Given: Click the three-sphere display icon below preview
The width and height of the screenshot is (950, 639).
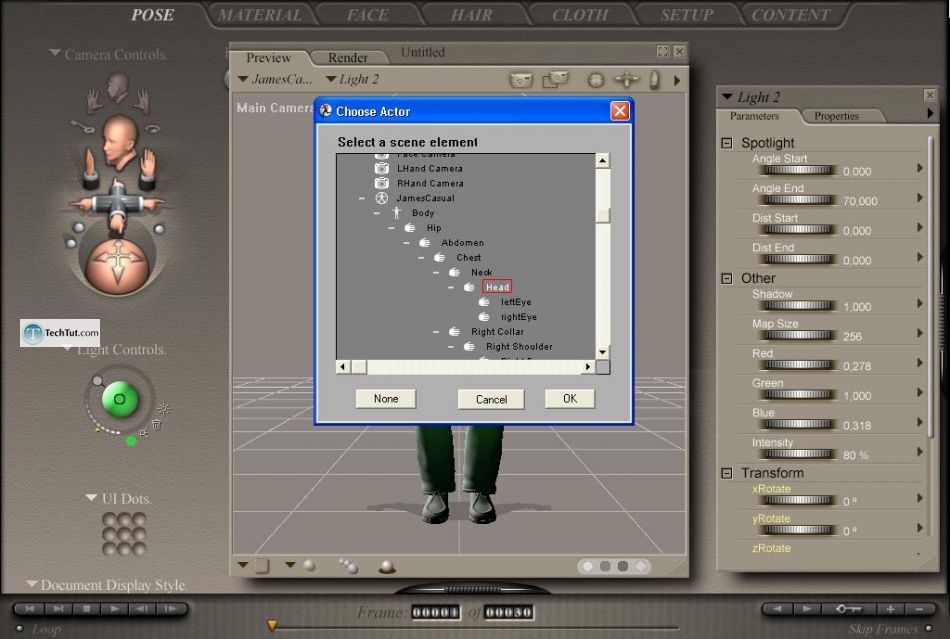Looking at the screenshot, I should click(x=348, y=566).
